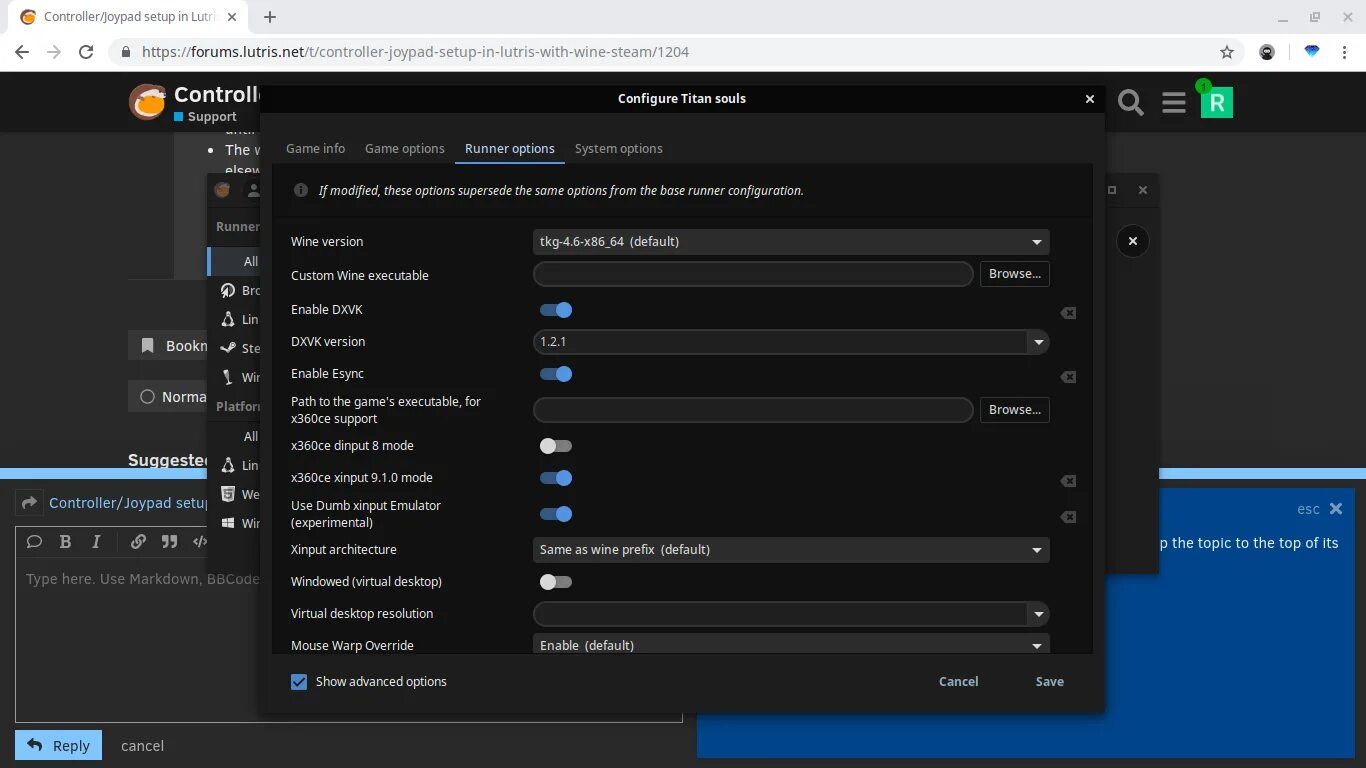This screenshot has height=768, width=1366.
Task: Go back to the previous page
Action: [x=22, y=52]
